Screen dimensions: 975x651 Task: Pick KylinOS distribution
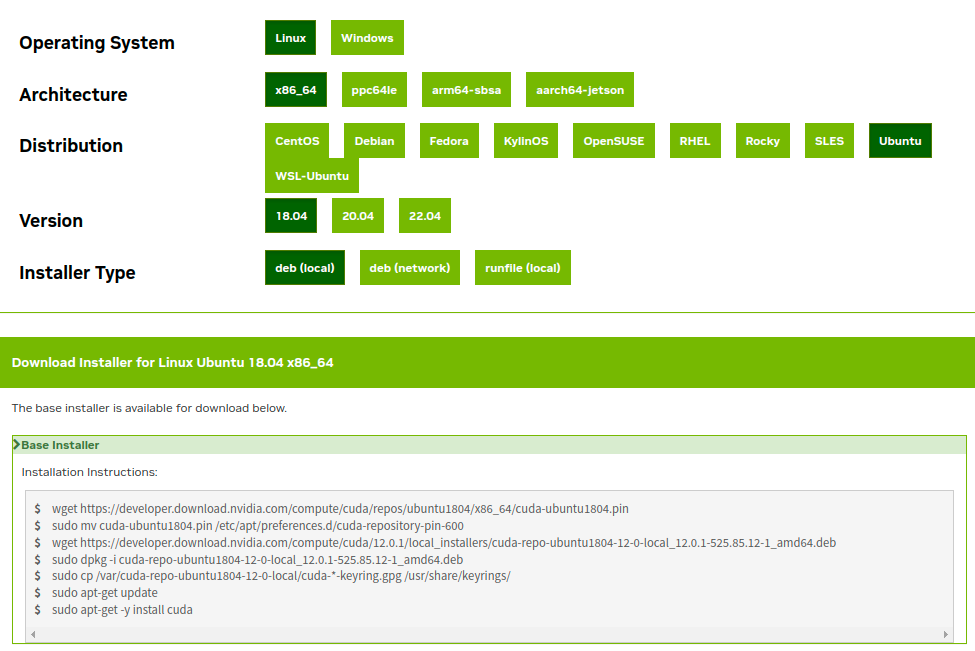coord(526,141)
